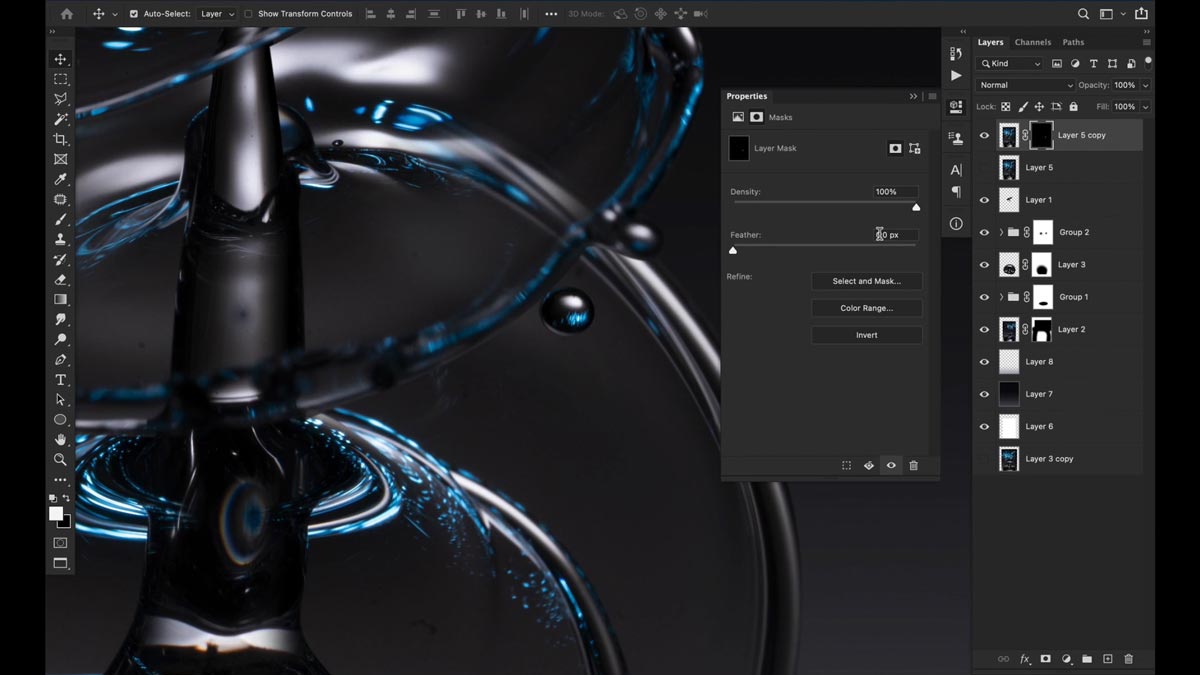Add a layer mask from the Layers footer
Viewport: 1200px width, 675px height.
pos(1045,659)
